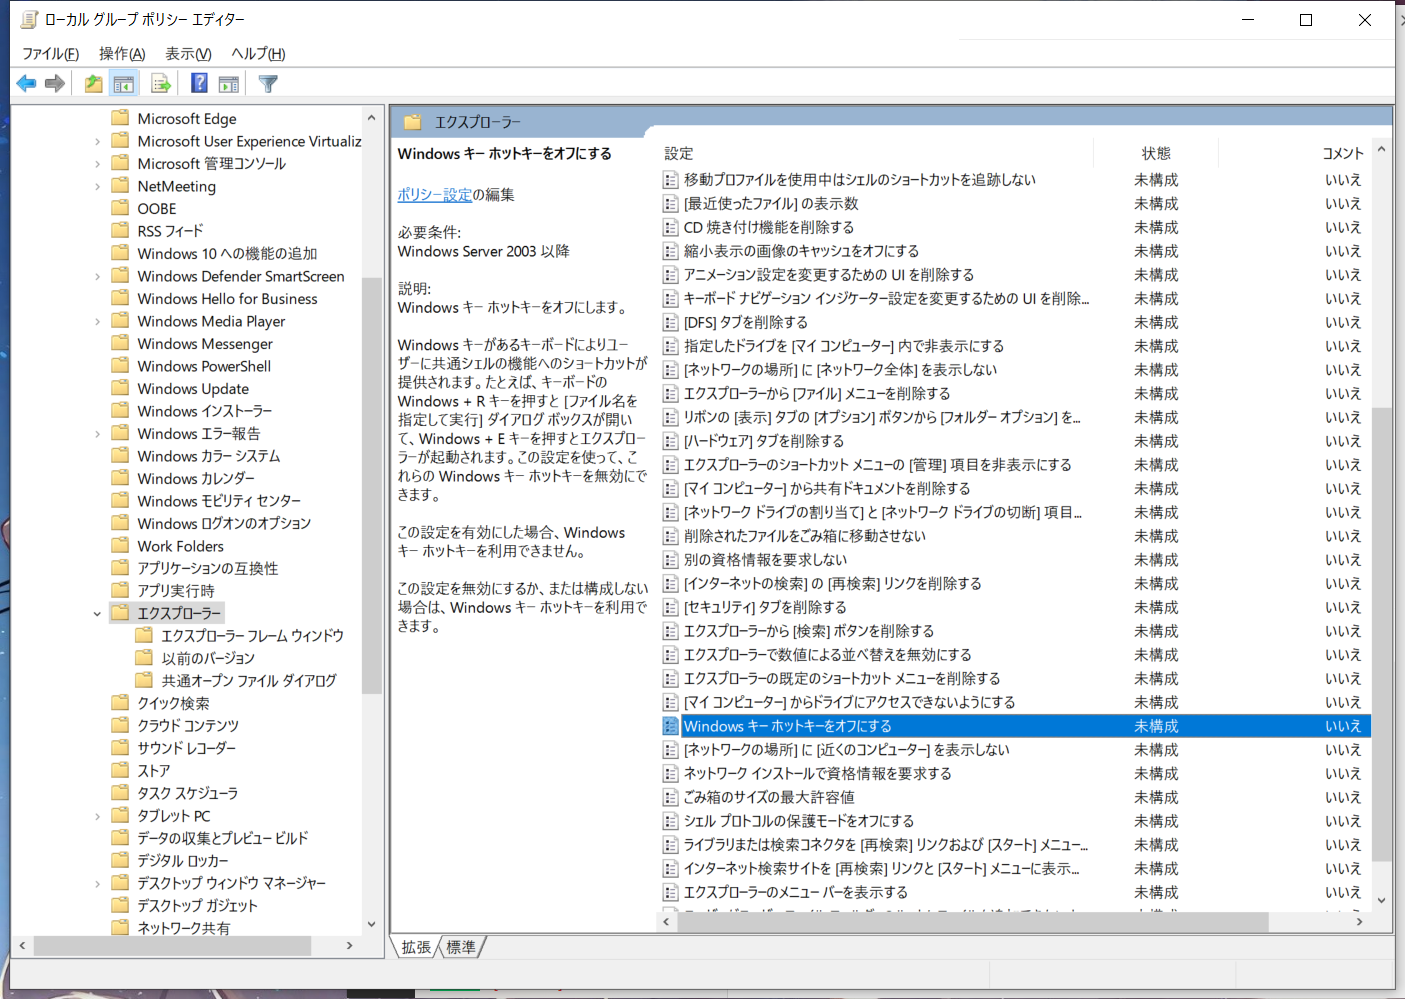
Task: Click the folder icon beside Work Folders
Action: pyautogui.click(x=121, y=546)
